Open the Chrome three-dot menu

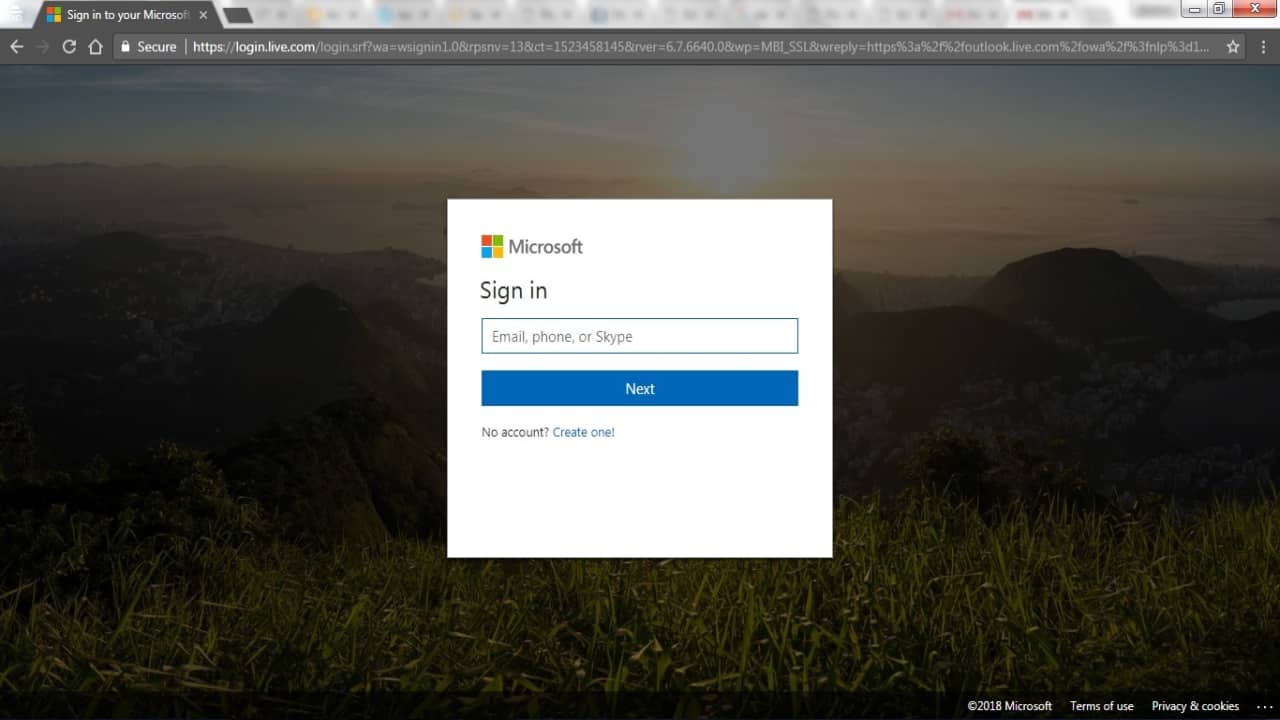pos(1262,47)
